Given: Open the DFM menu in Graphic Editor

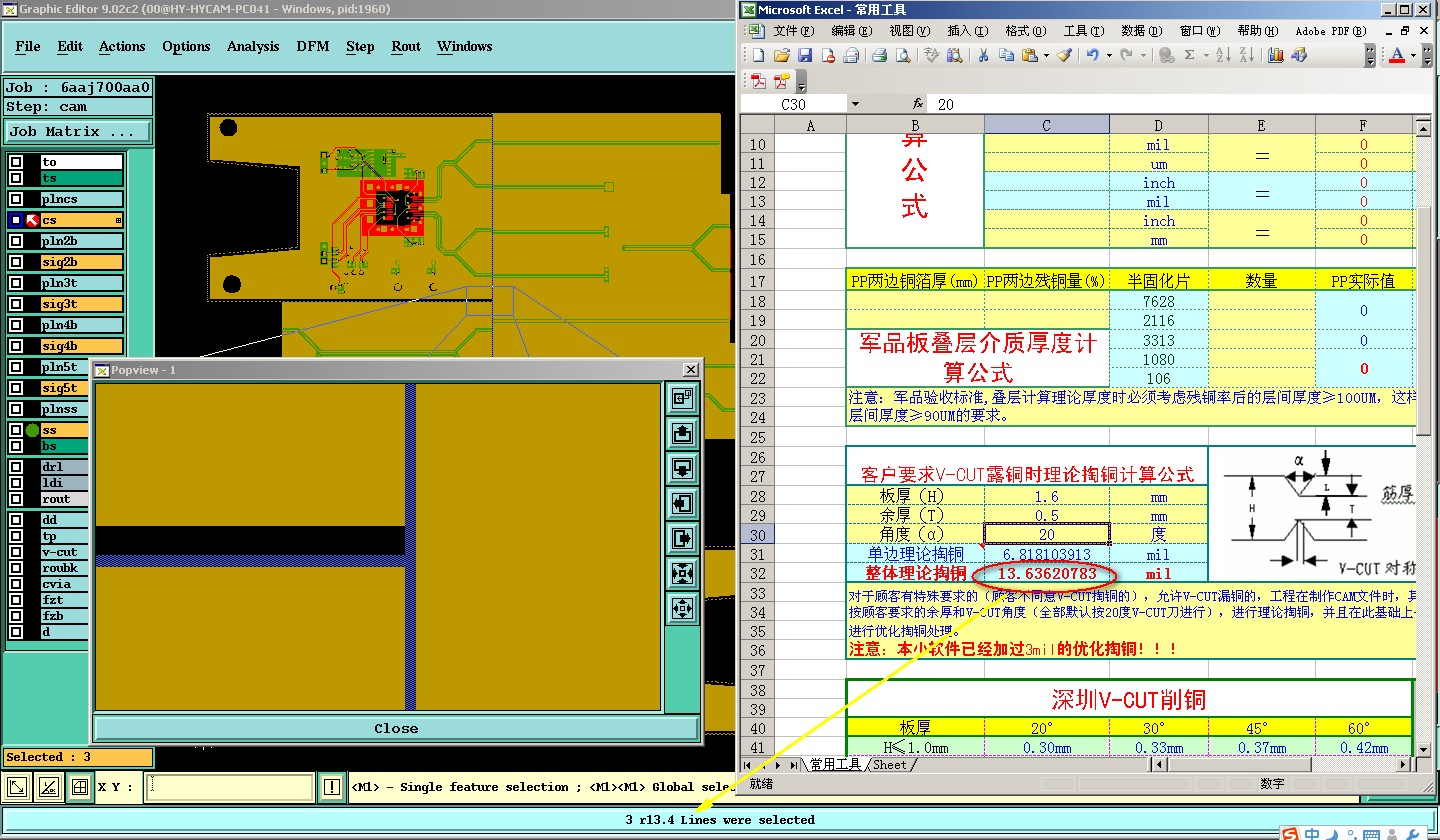Looking at the screenshot, I should pyautogui.click(x=313, y=46).
